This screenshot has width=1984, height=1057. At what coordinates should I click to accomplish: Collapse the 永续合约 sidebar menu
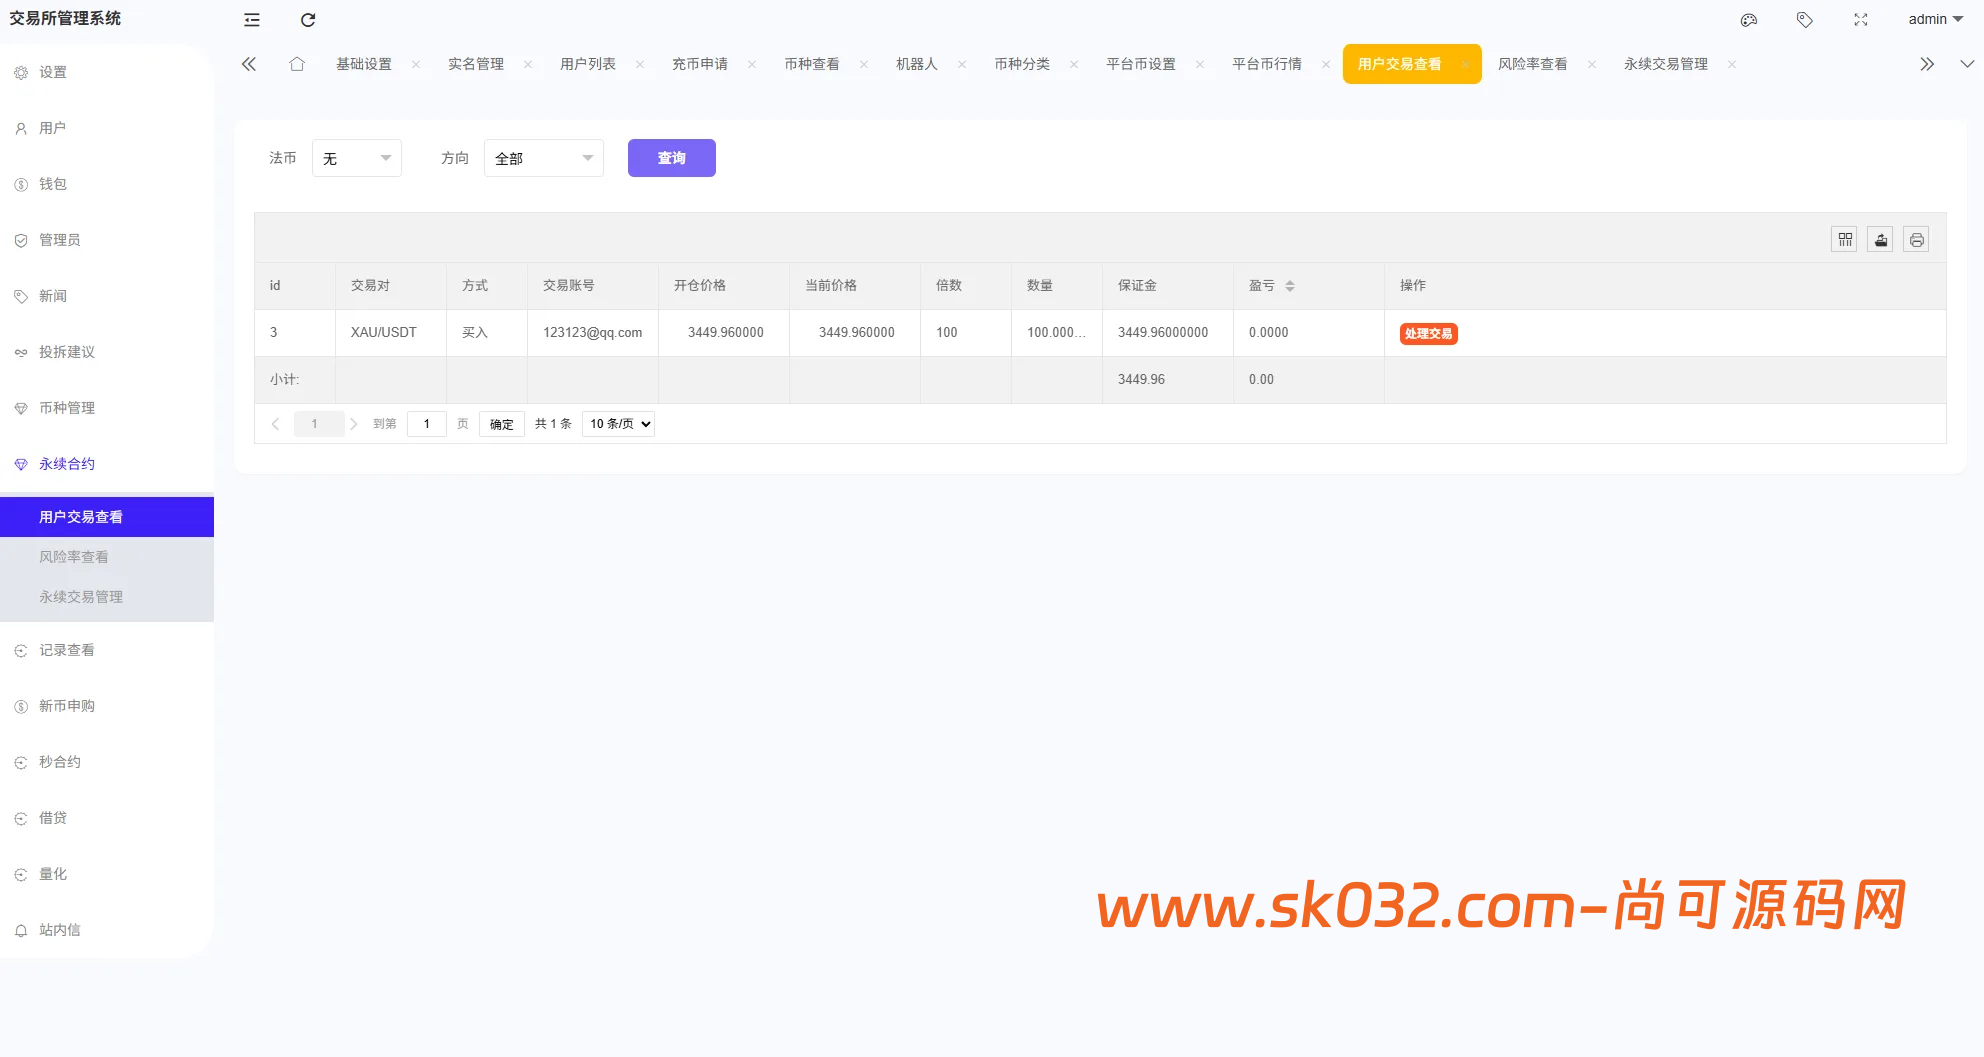(x=107, y=464)
